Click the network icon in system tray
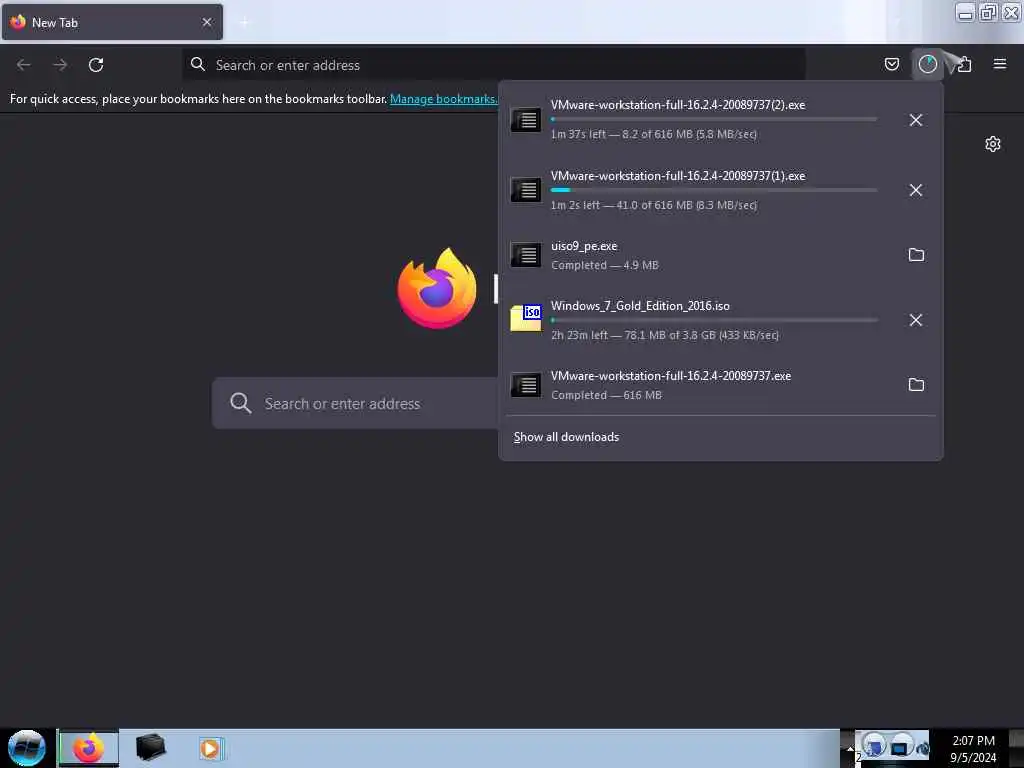 (900, 746)
